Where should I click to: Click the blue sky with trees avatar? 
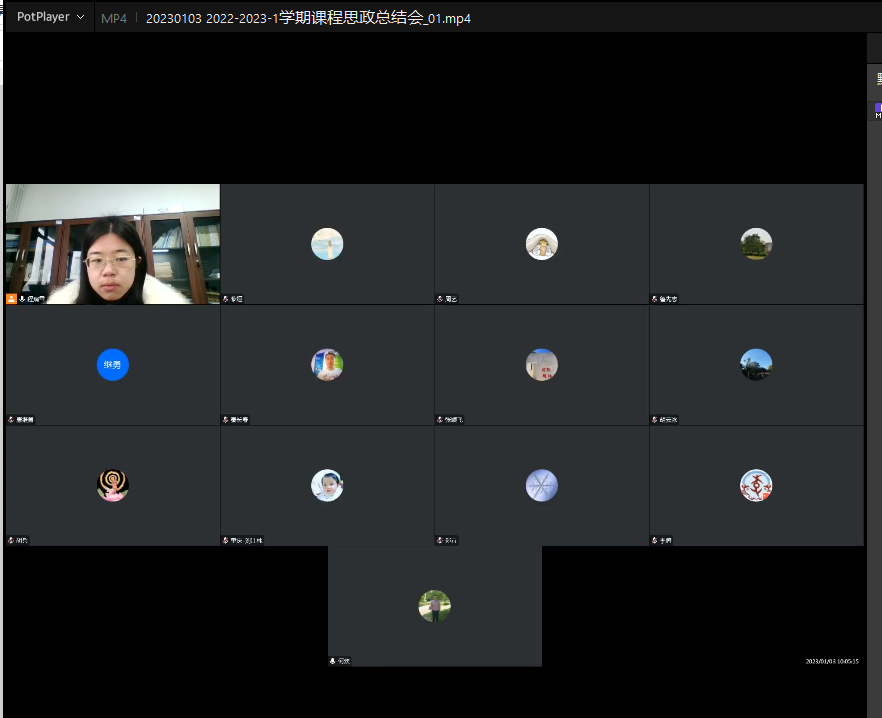756,365
